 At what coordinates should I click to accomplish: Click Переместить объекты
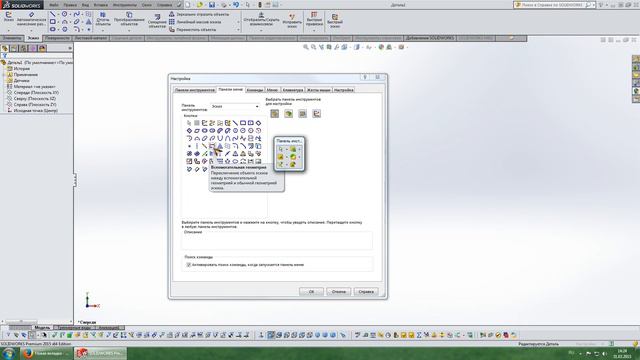click(192, 29)
